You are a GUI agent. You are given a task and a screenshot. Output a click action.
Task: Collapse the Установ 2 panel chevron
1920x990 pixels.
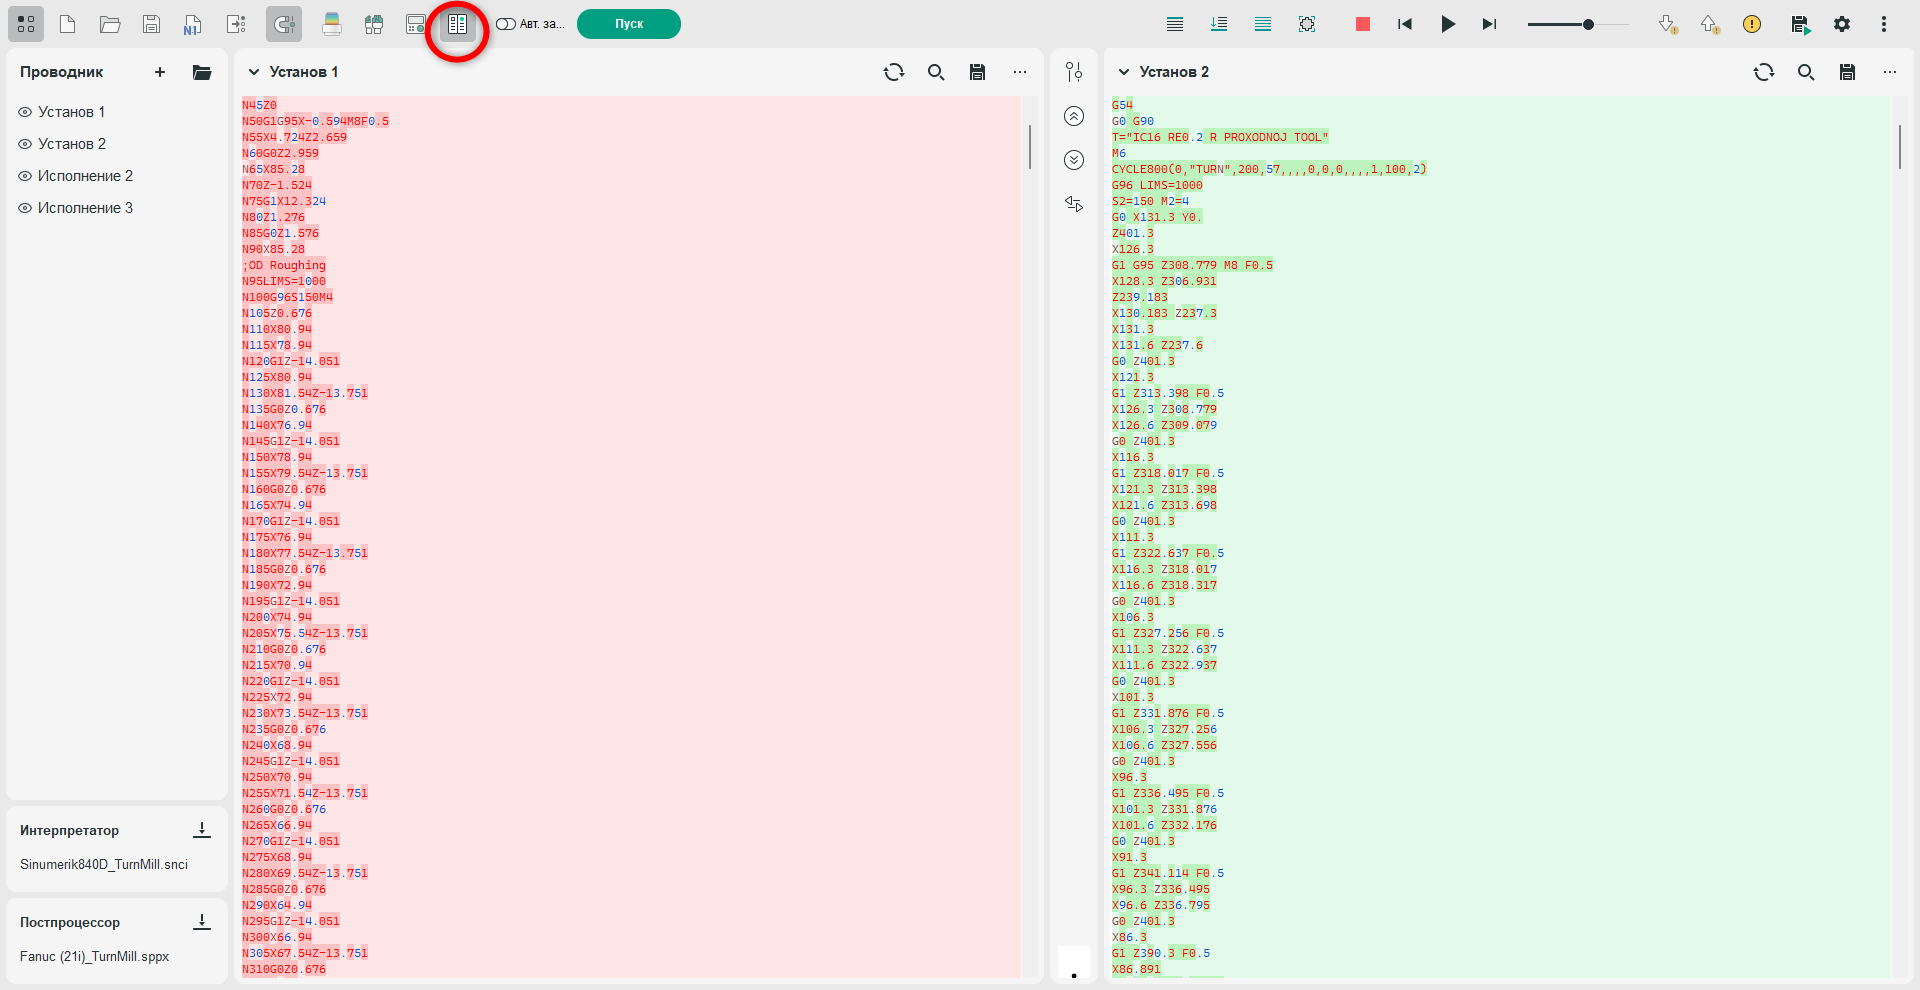(x=1124, y=72)
